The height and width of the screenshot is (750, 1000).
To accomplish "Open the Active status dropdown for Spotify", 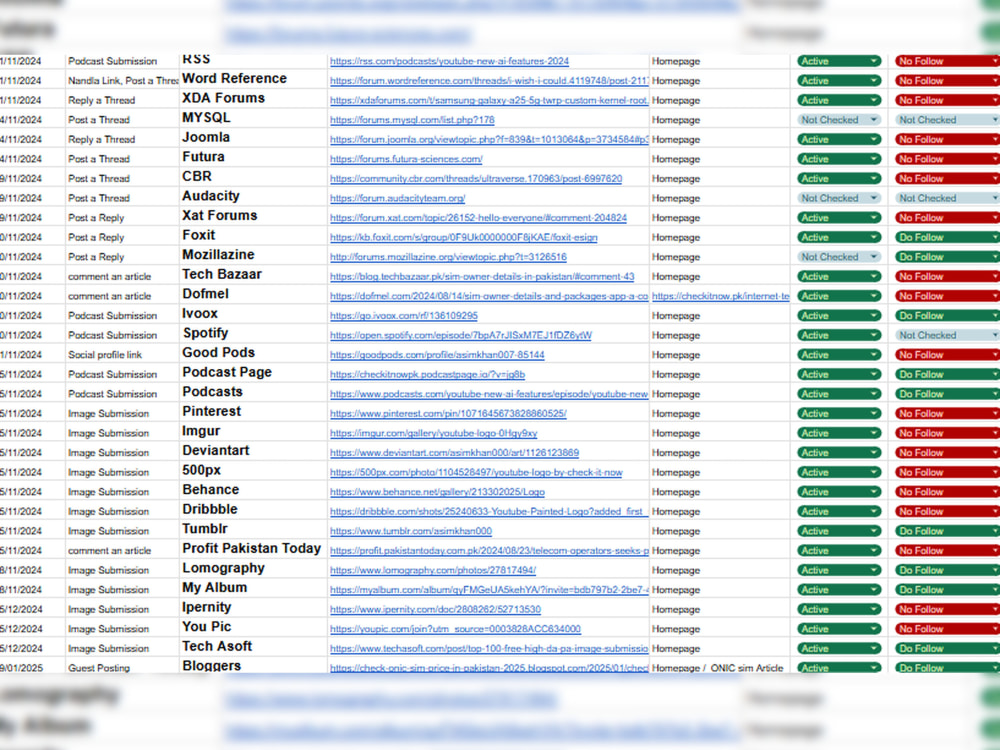I will tap(839, 335).
